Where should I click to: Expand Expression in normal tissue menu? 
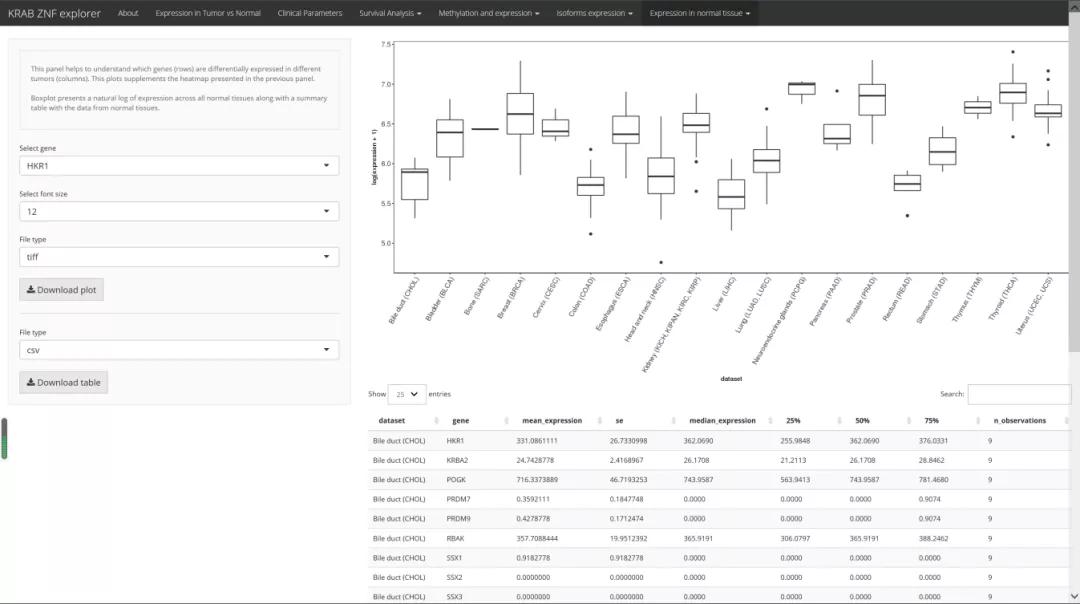(x=700, y=13)
